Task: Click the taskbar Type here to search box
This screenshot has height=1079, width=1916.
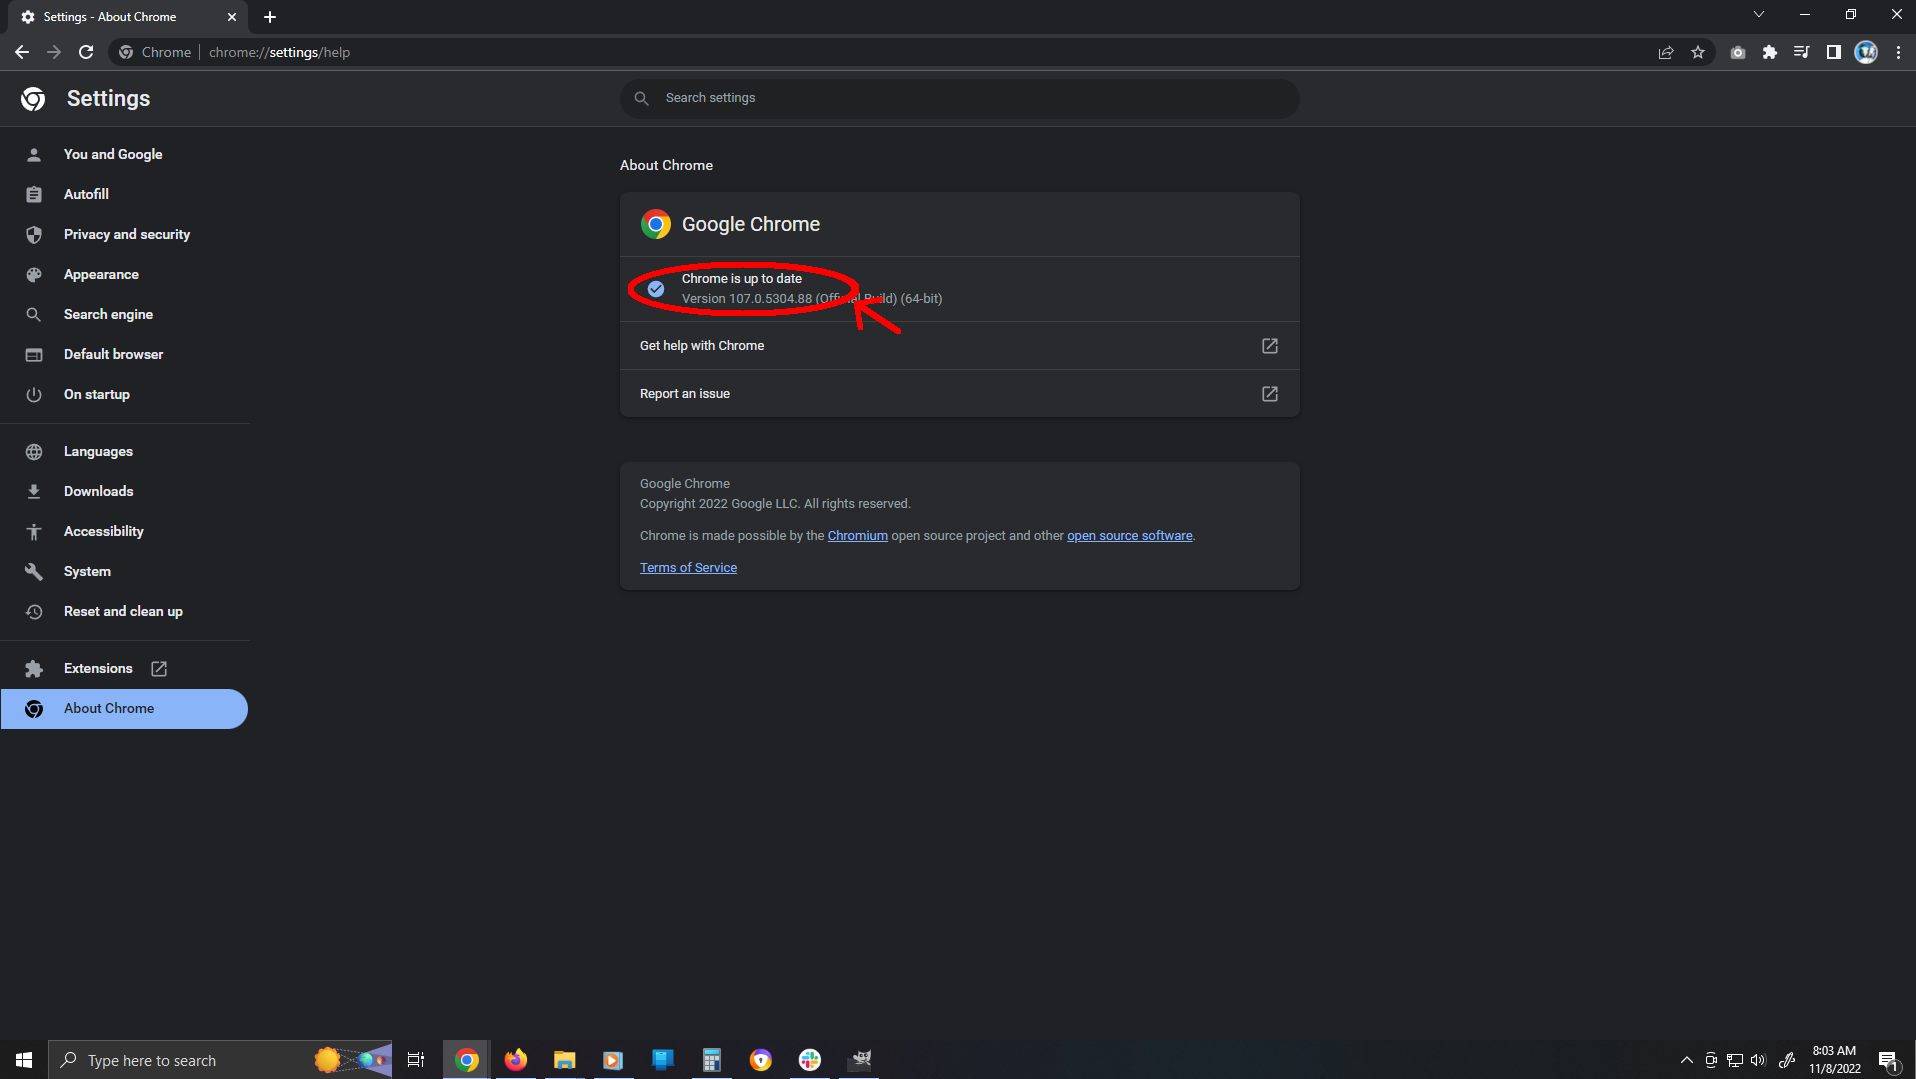Action: coord(220,1060)
